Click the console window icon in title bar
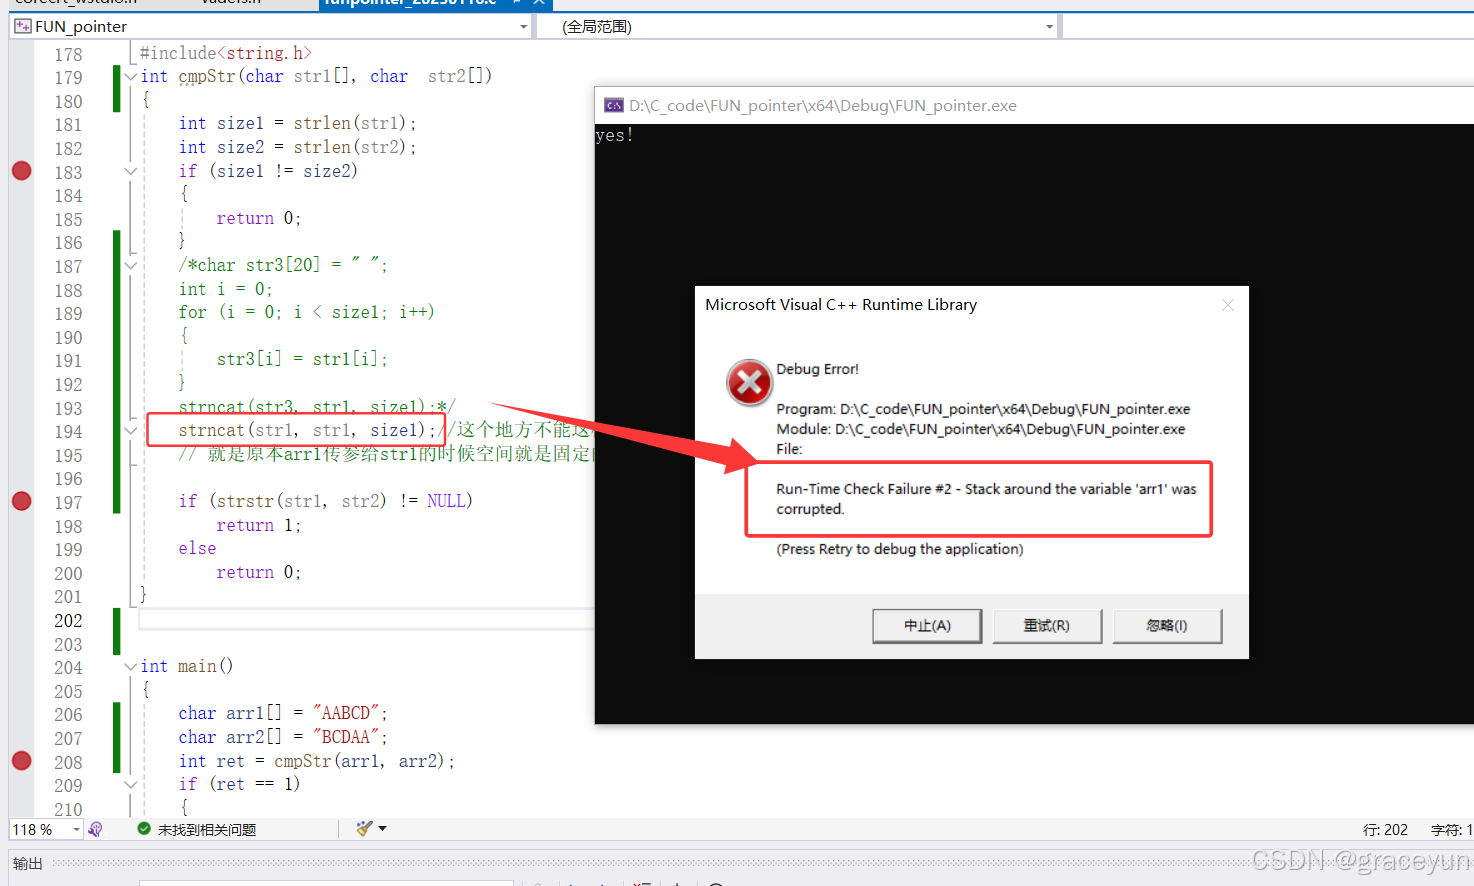The image size is (1474, 886). pos(614,106)
